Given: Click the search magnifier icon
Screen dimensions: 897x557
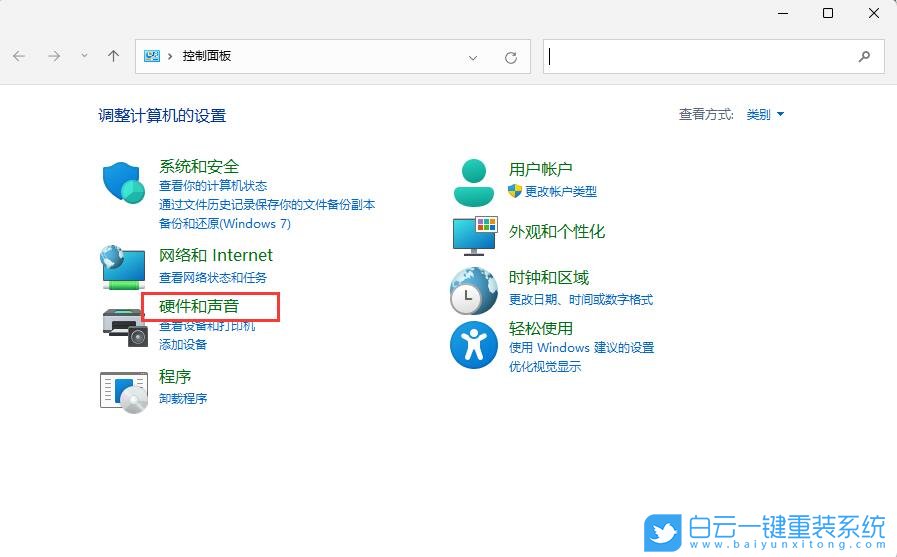Looking at the screenshot, I should [x=864, y=56].
